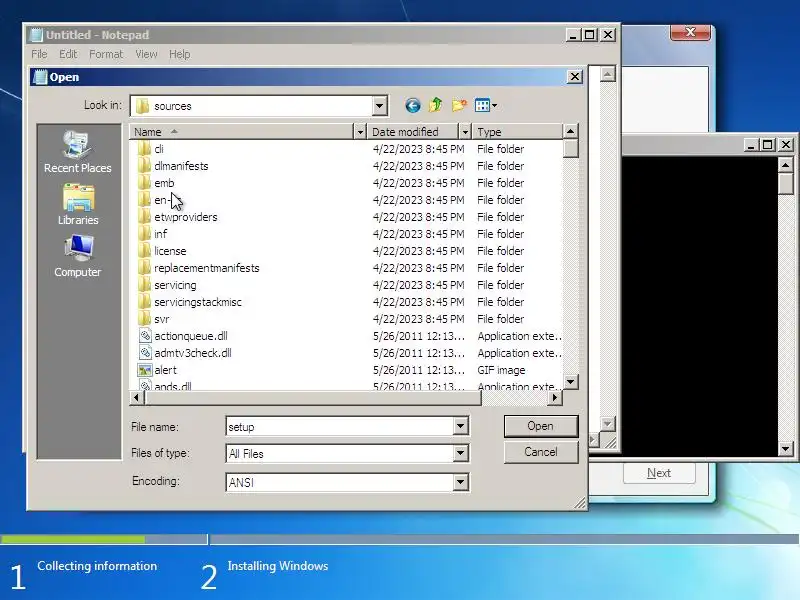Screen dimensions: 800x600
Task: Click the 'Collecting information' step label
Action: [x=97, y=566]
